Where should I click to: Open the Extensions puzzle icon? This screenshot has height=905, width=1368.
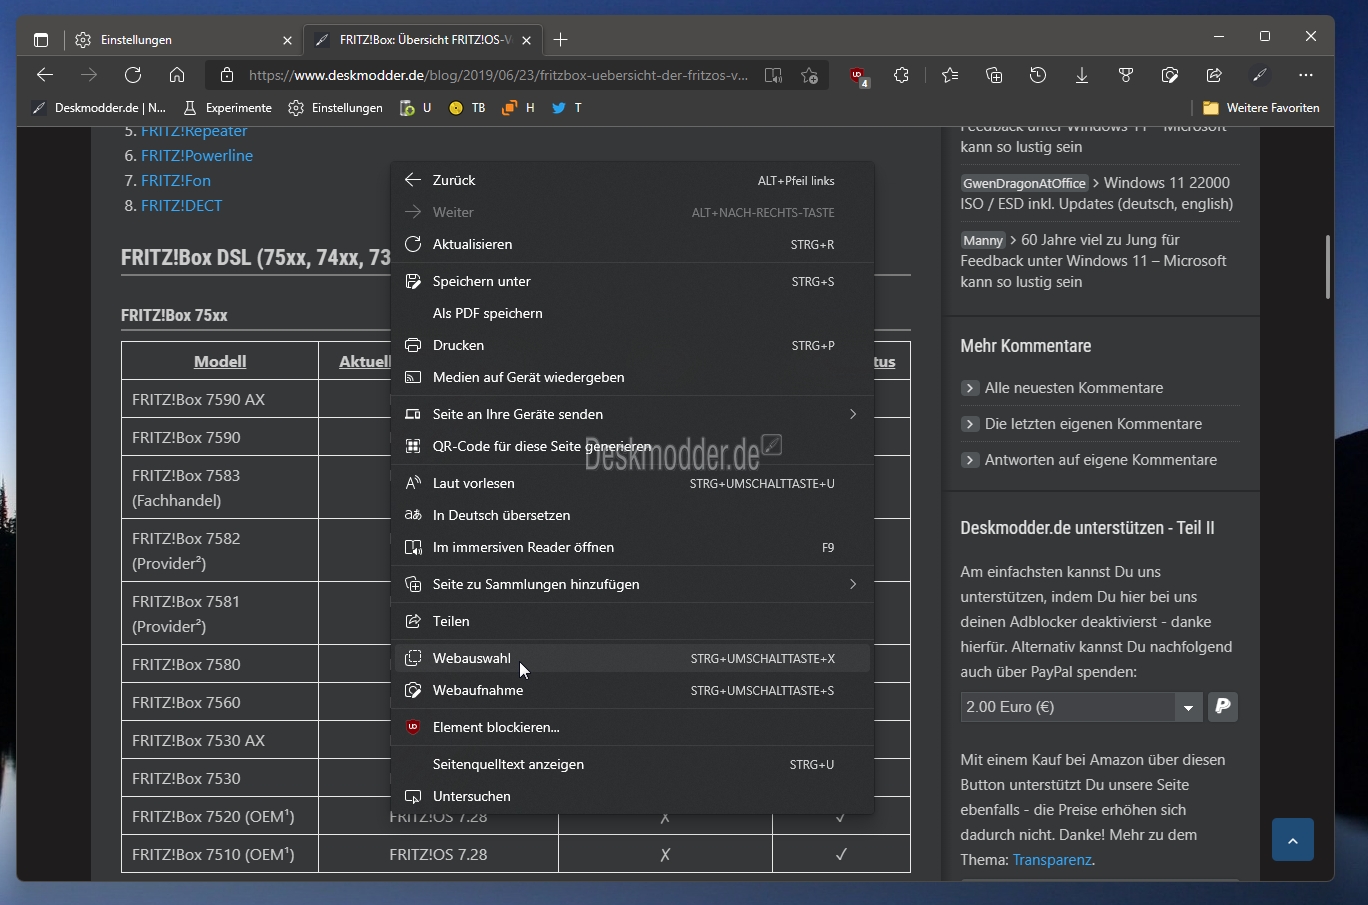pos(902,75)
